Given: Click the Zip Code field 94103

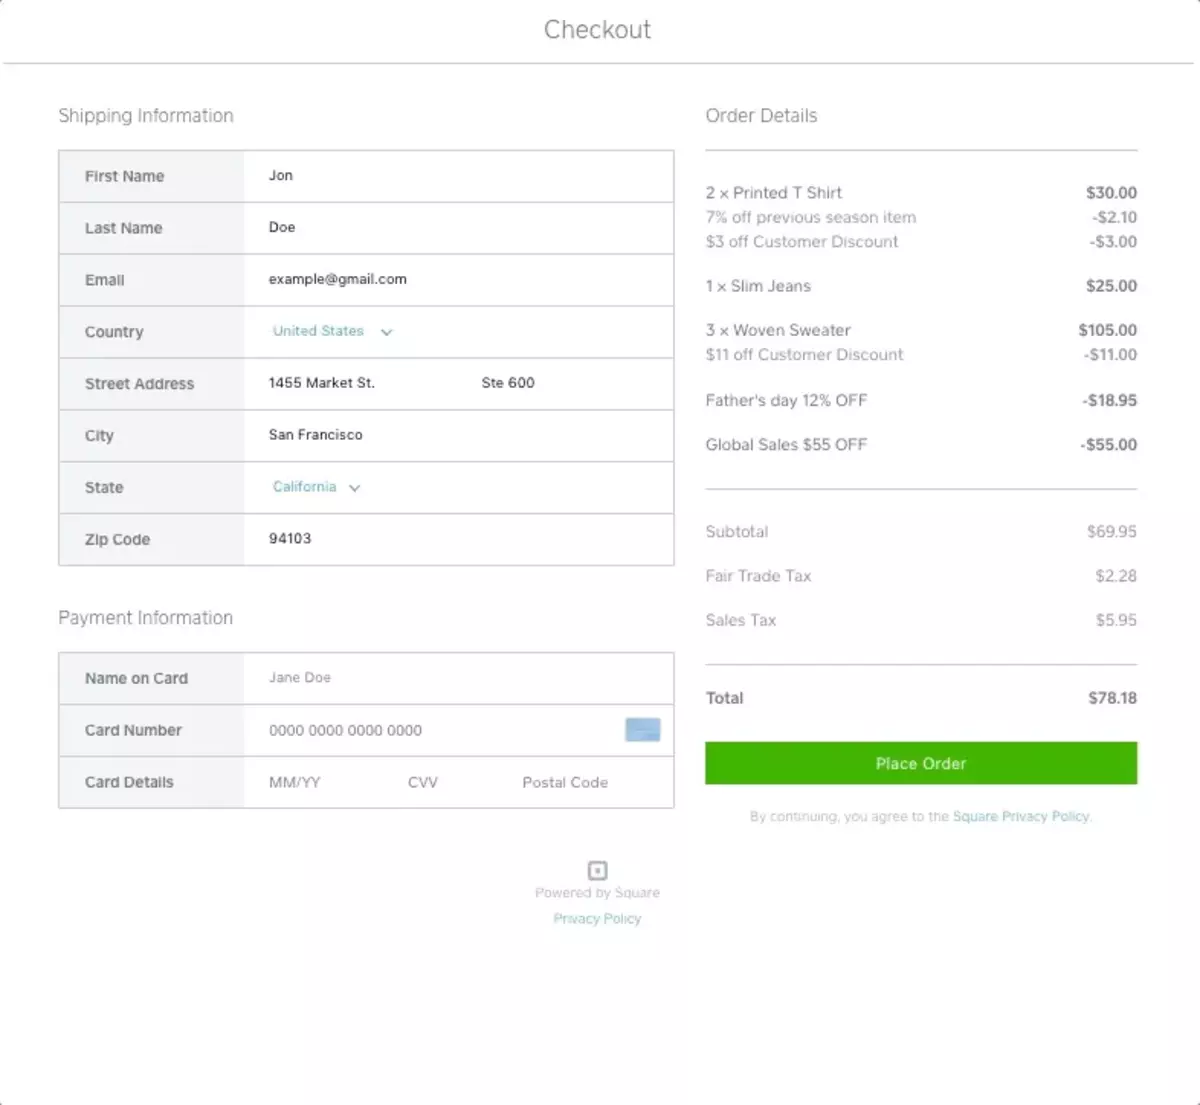Looking at the screenshot, I should (457, 539).
